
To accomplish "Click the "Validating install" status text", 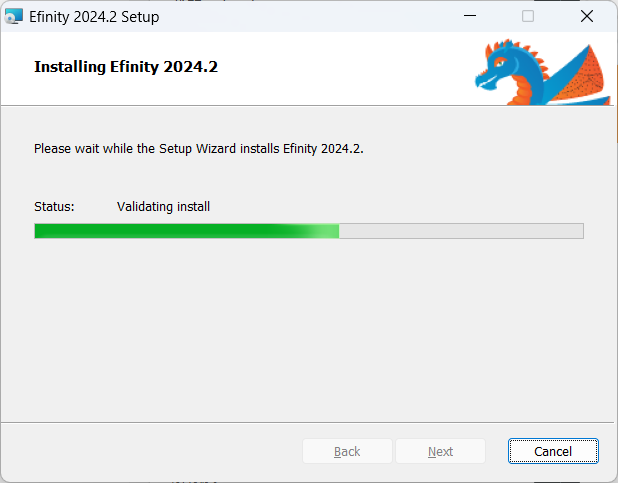I will (163, 207).
